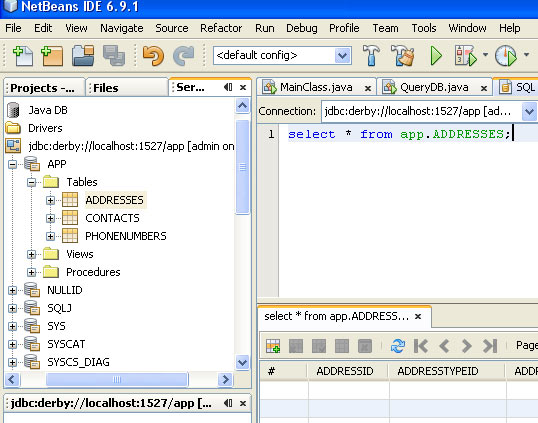The image size is (538, 423).
Task: Select the SYSCS_DIAG schema
Action: tap(78, 362)
